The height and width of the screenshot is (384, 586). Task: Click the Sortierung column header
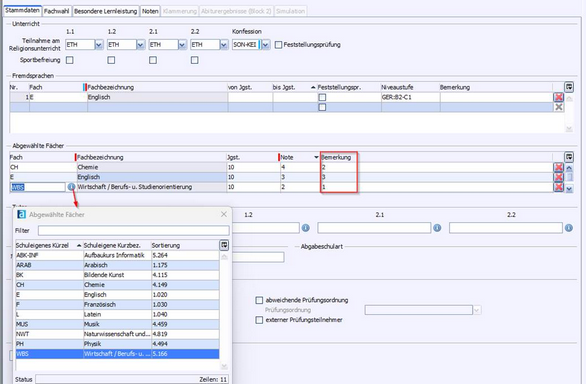click(185, 245)
